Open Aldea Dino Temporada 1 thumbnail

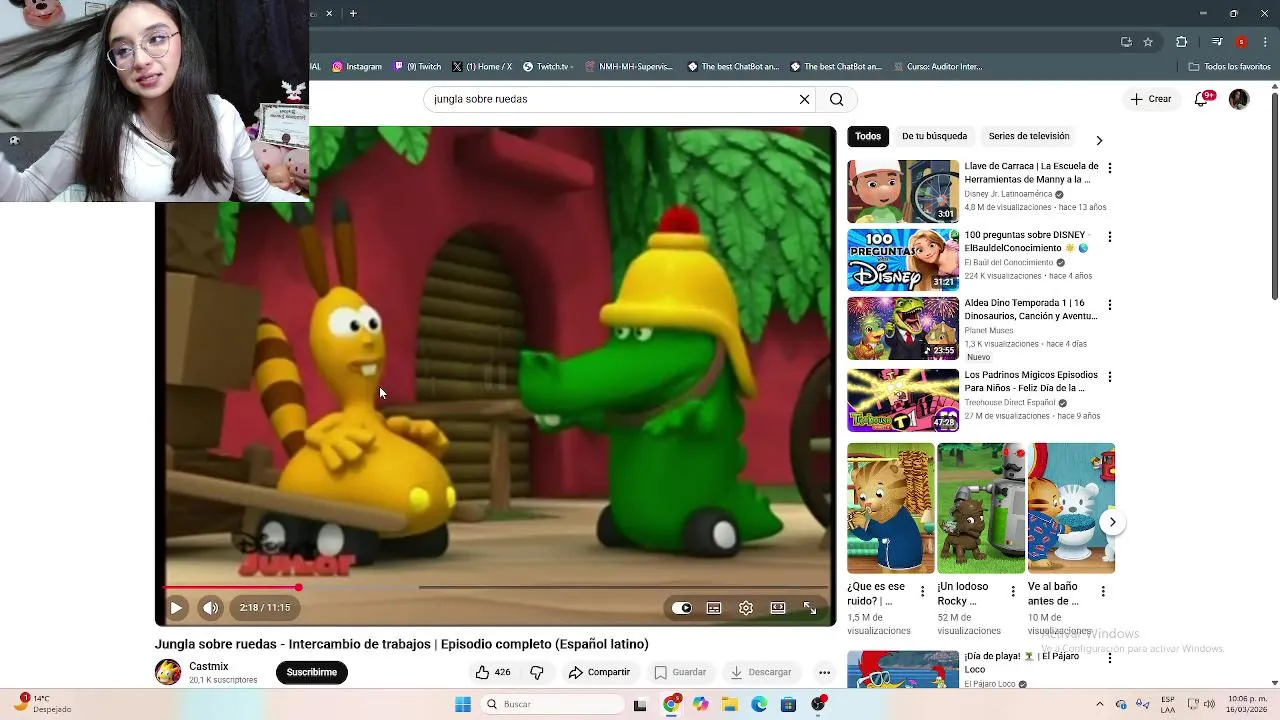click(903, 328)
